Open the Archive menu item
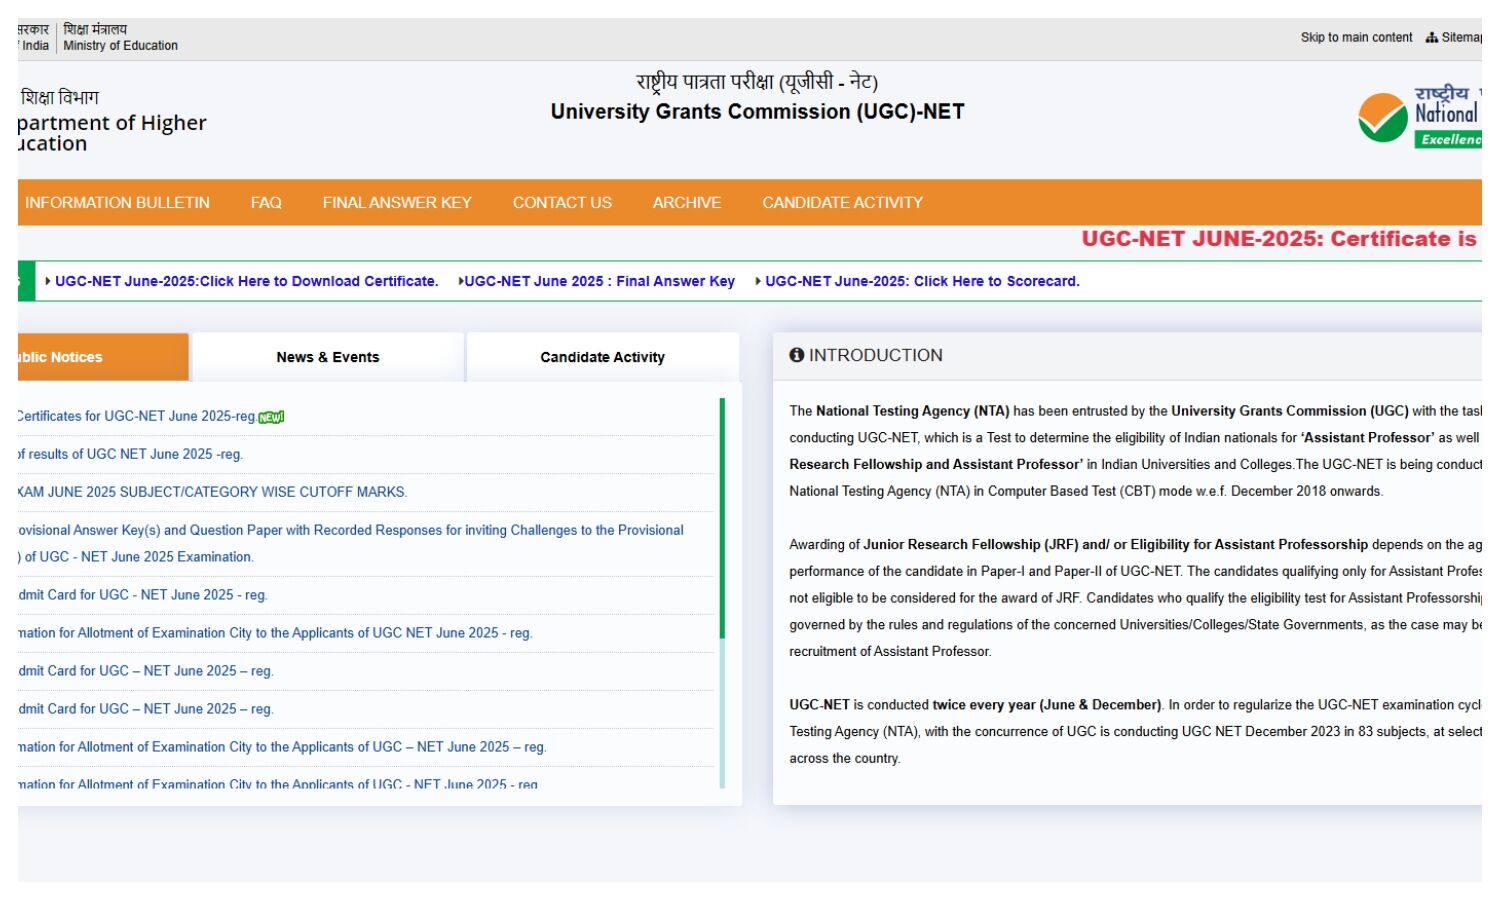This screenshot has height=900, width=1500. click(x=687, y=203)
